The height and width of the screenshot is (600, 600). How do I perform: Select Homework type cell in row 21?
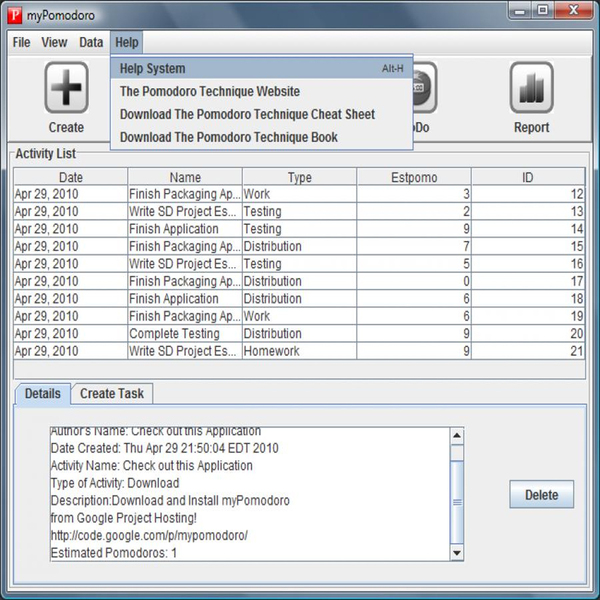tap(300, 351)
